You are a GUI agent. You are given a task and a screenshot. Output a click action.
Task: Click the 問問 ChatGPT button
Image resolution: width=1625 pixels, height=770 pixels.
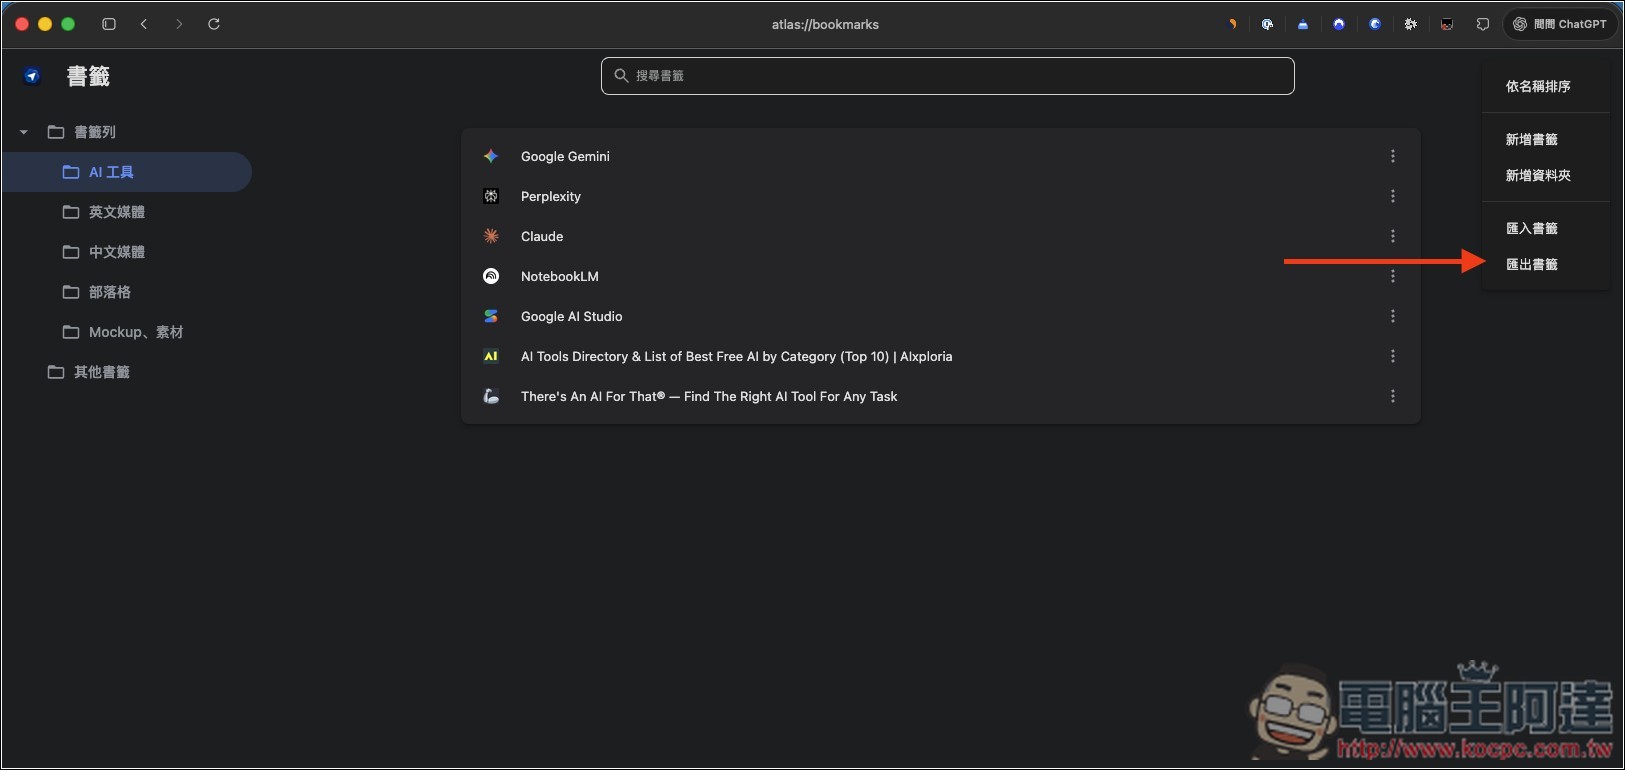tap(1560, 24)
